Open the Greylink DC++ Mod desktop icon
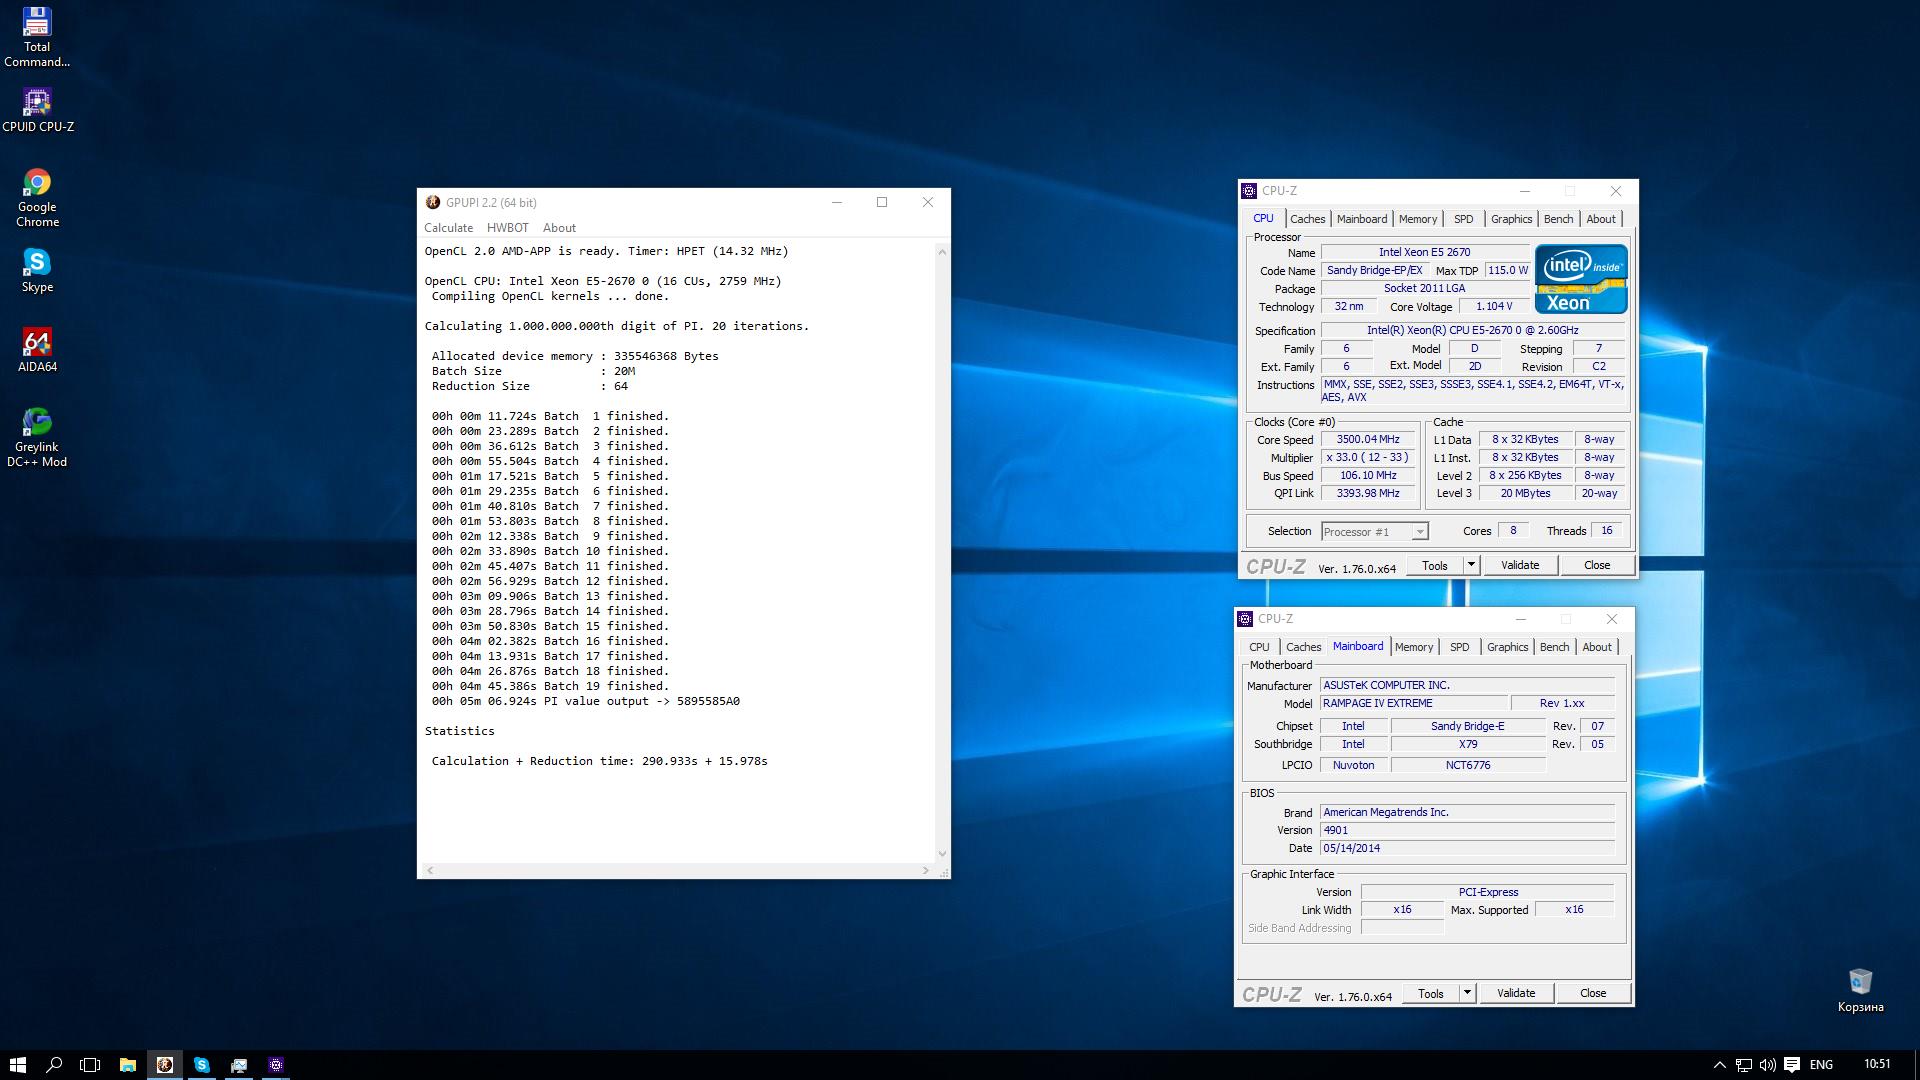 [37, 438]
